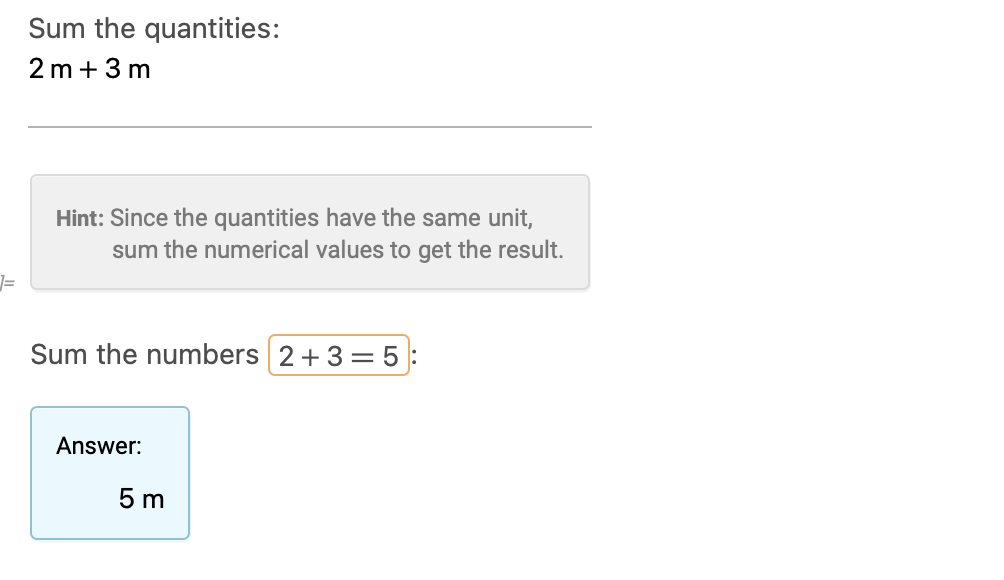
Task: Select the 2 m + 3 m expression
Action: point(90,68)
